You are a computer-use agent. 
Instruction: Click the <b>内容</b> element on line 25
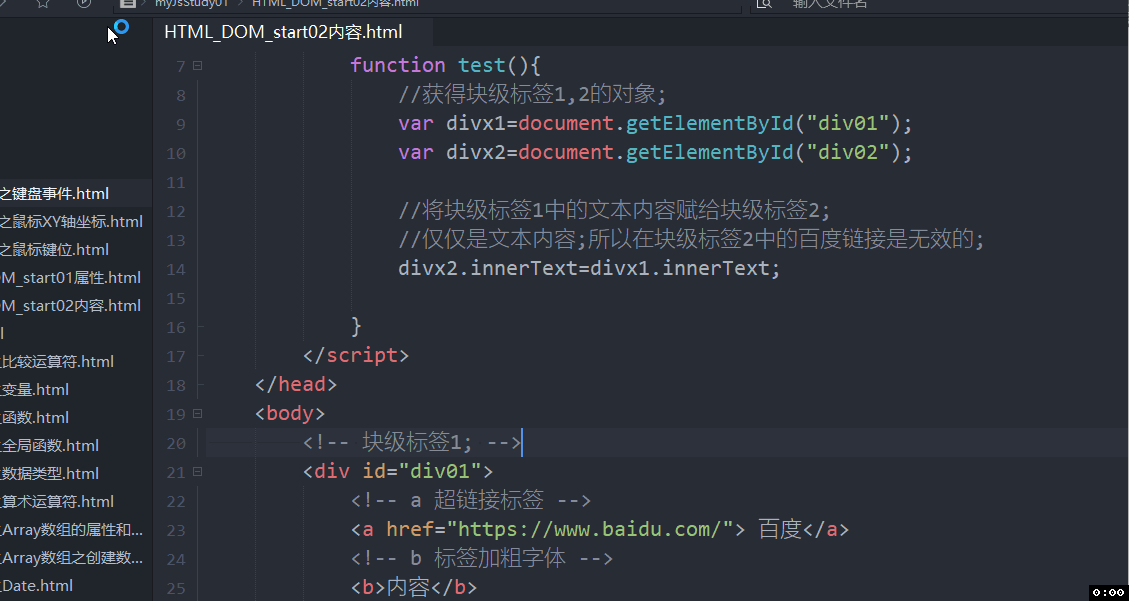(x=414, y=588)
